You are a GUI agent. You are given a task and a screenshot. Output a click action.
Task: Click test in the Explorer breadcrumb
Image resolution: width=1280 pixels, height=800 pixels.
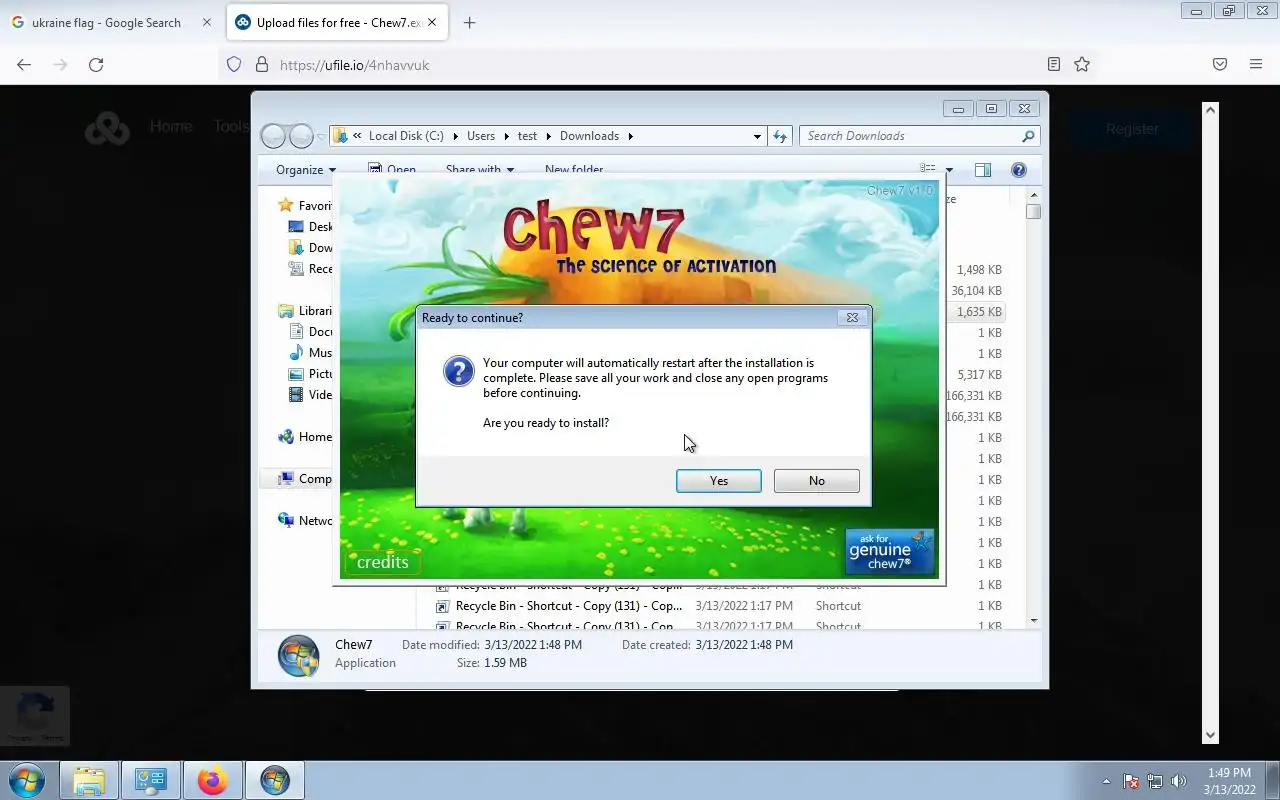(527, 136)
